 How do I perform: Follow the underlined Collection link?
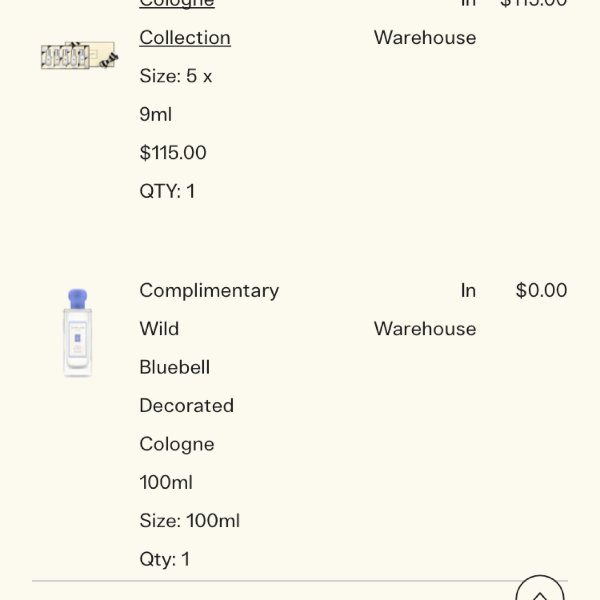pyautogui.click(x=185, y=38)
